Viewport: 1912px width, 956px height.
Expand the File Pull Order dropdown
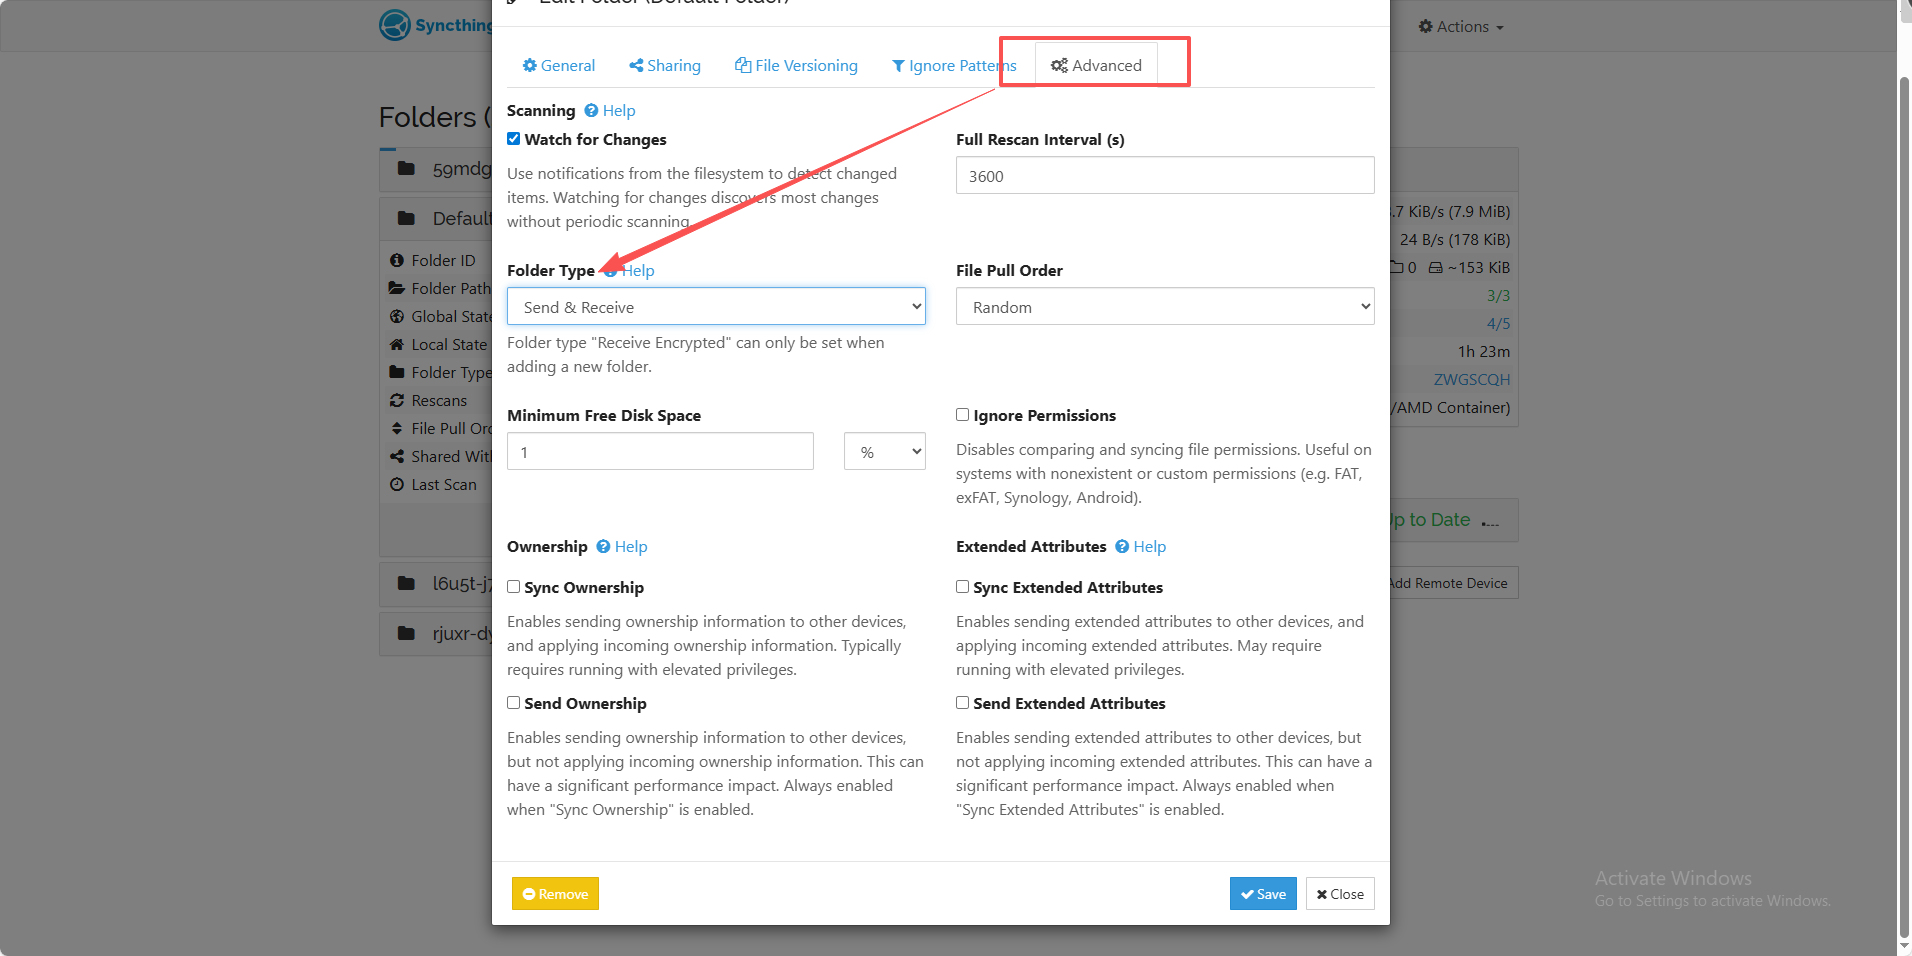tap(1165, 306)
